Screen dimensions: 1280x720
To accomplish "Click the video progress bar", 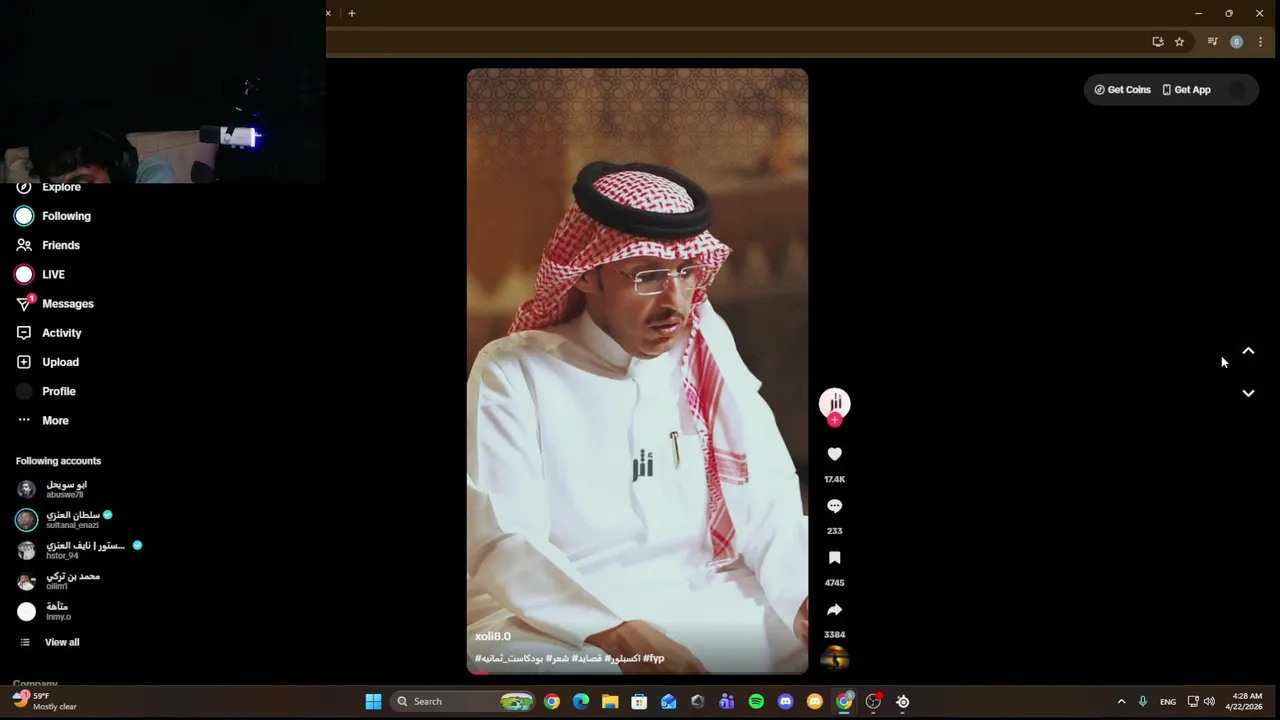I will (x=637, y=672).
